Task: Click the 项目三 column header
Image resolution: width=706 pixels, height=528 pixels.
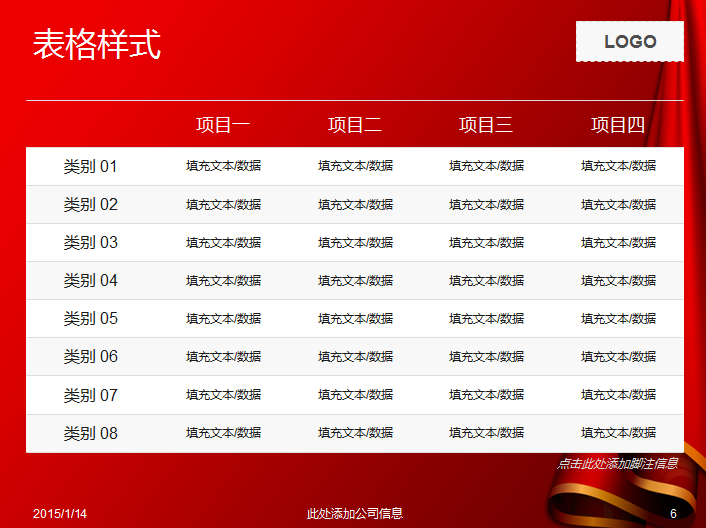Action: tap(486, 125)
